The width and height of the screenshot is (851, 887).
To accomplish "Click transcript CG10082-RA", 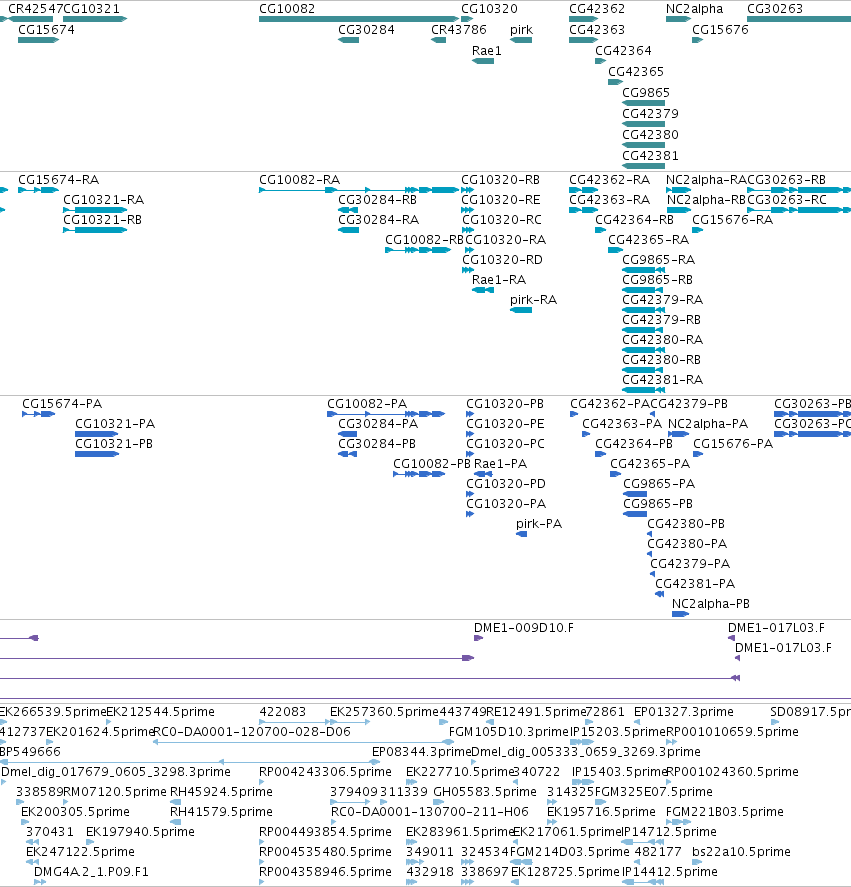I will click(359, 190).
